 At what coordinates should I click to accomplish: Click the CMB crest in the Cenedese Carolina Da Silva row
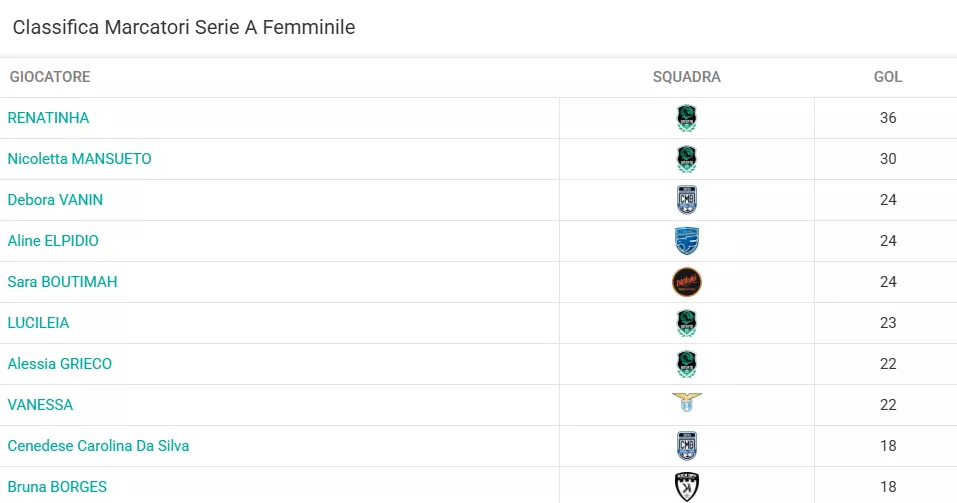click(x=687, y=446)
